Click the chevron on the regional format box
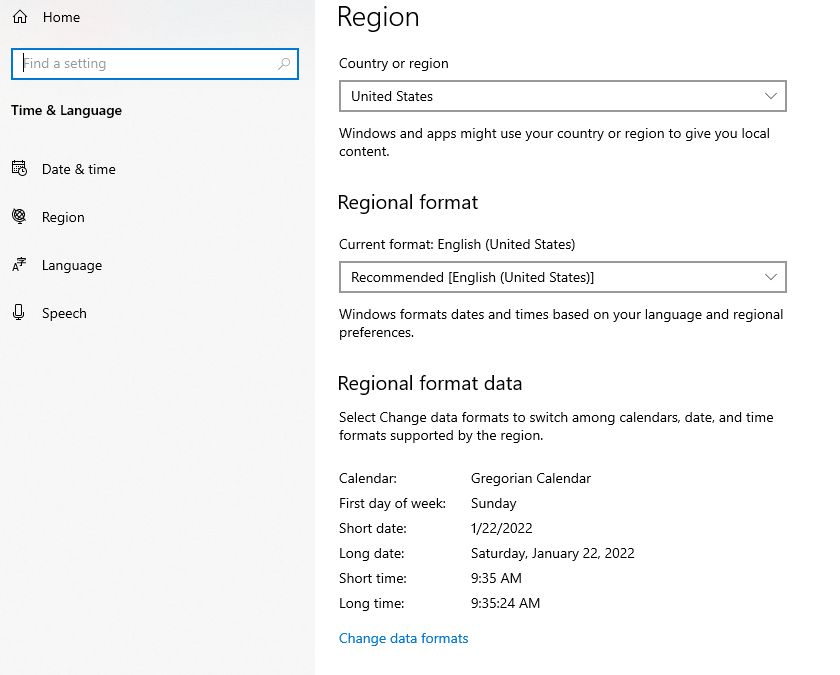 click(770, 277)
